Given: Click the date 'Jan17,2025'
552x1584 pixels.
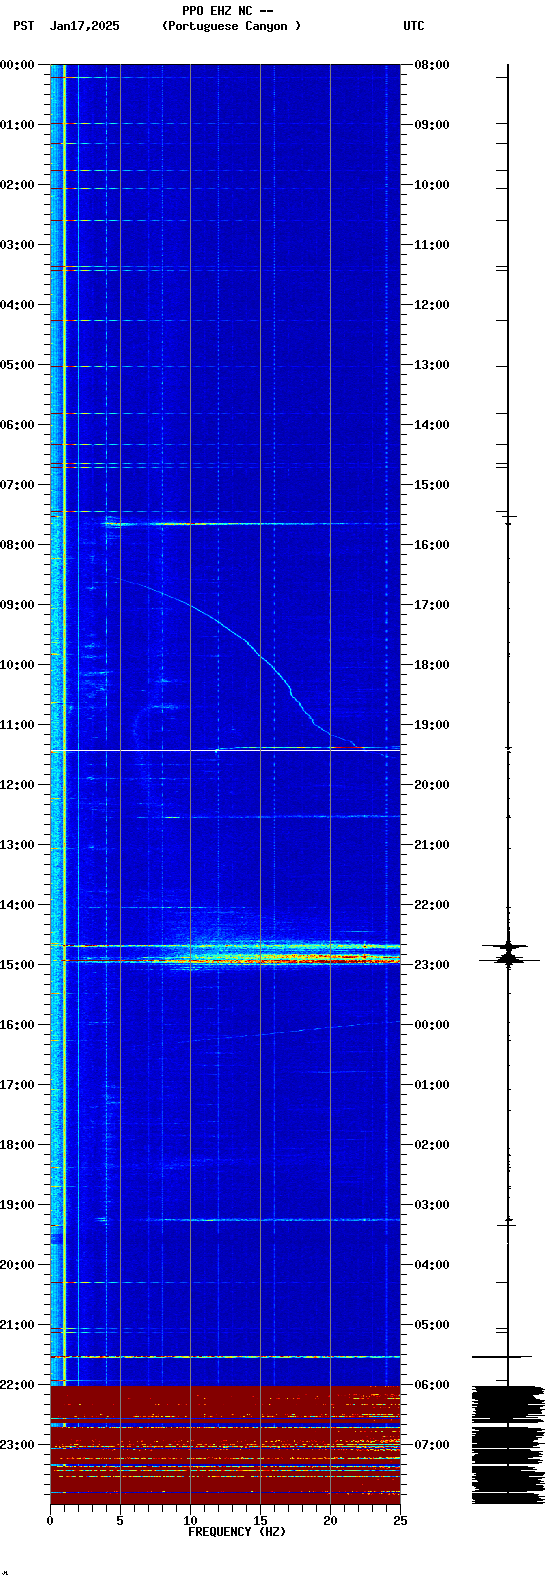Looking at the screenshot, I should point(85,26).
